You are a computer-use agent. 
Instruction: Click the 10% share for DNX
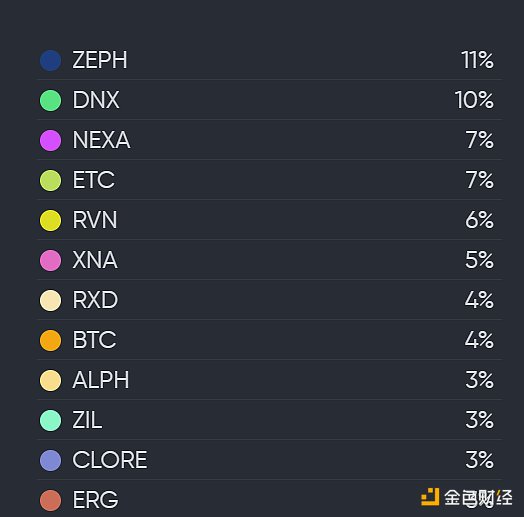point(474,100)
